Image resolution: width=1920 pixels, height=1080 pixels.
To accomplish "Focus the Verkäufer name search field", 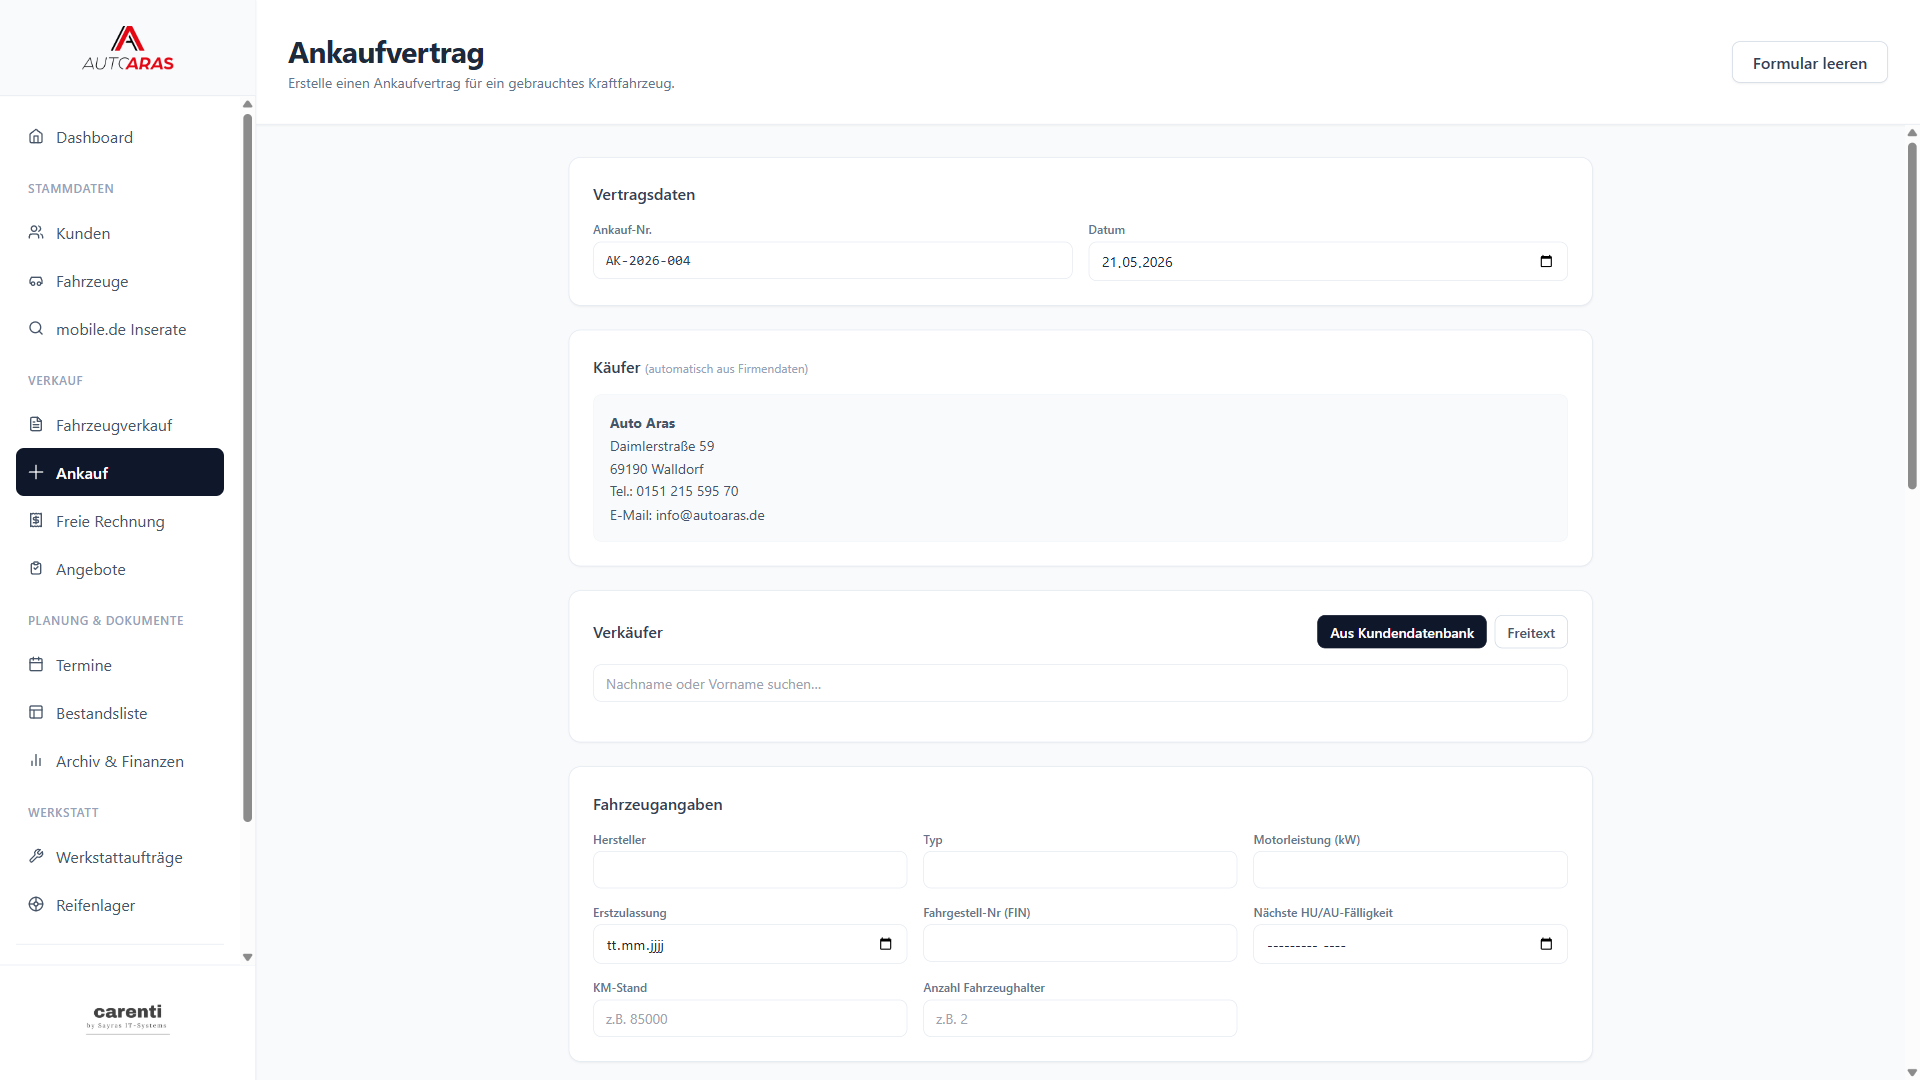I will point(1080,684).
